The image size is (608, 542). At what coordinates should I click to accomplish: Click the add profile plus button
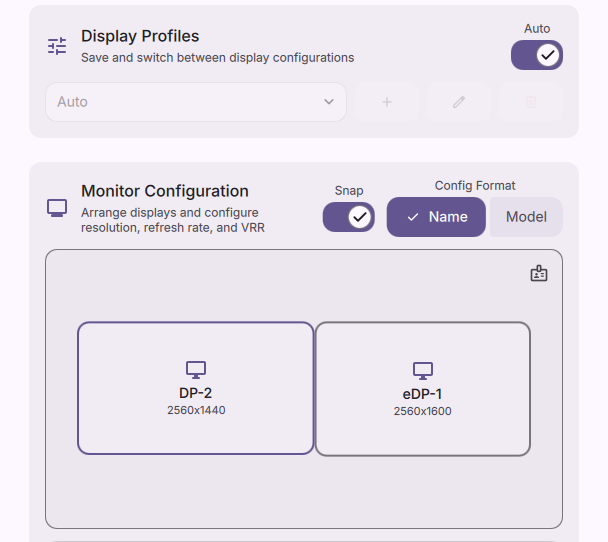[387, 102]
